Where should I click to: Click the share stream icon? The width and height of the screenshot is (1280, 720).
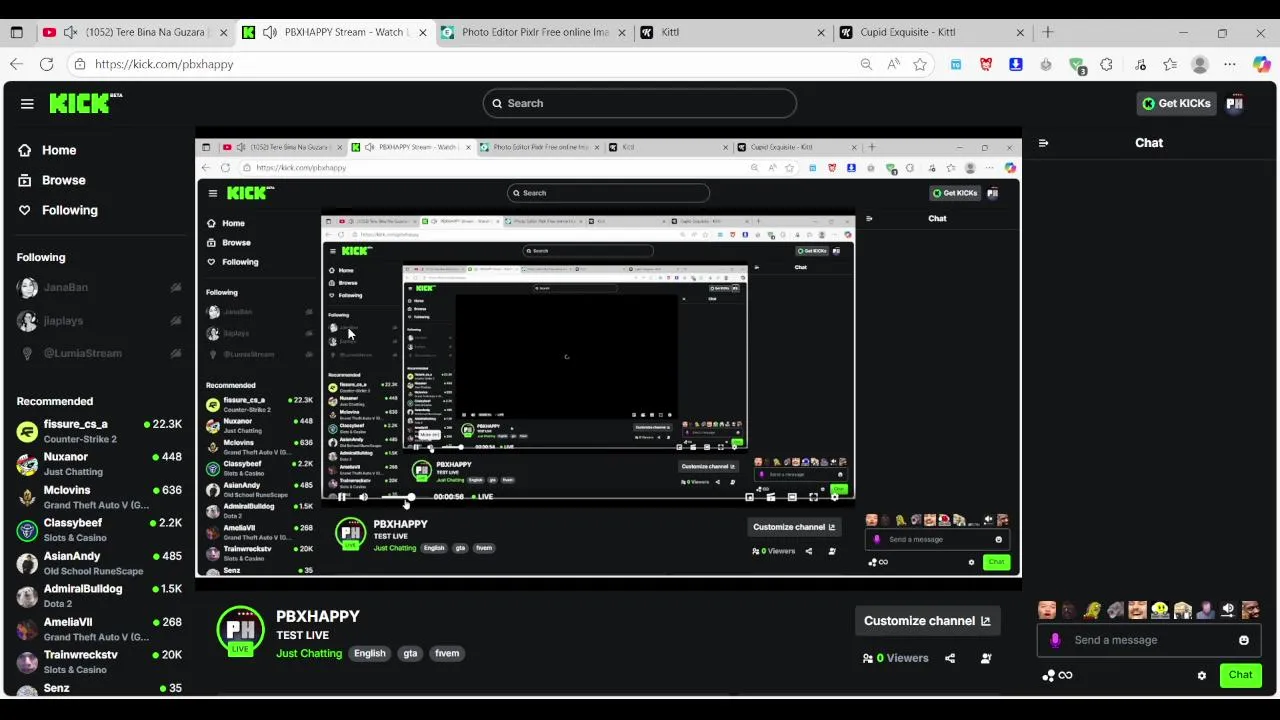pyautogui.click(x=950, y=658)
